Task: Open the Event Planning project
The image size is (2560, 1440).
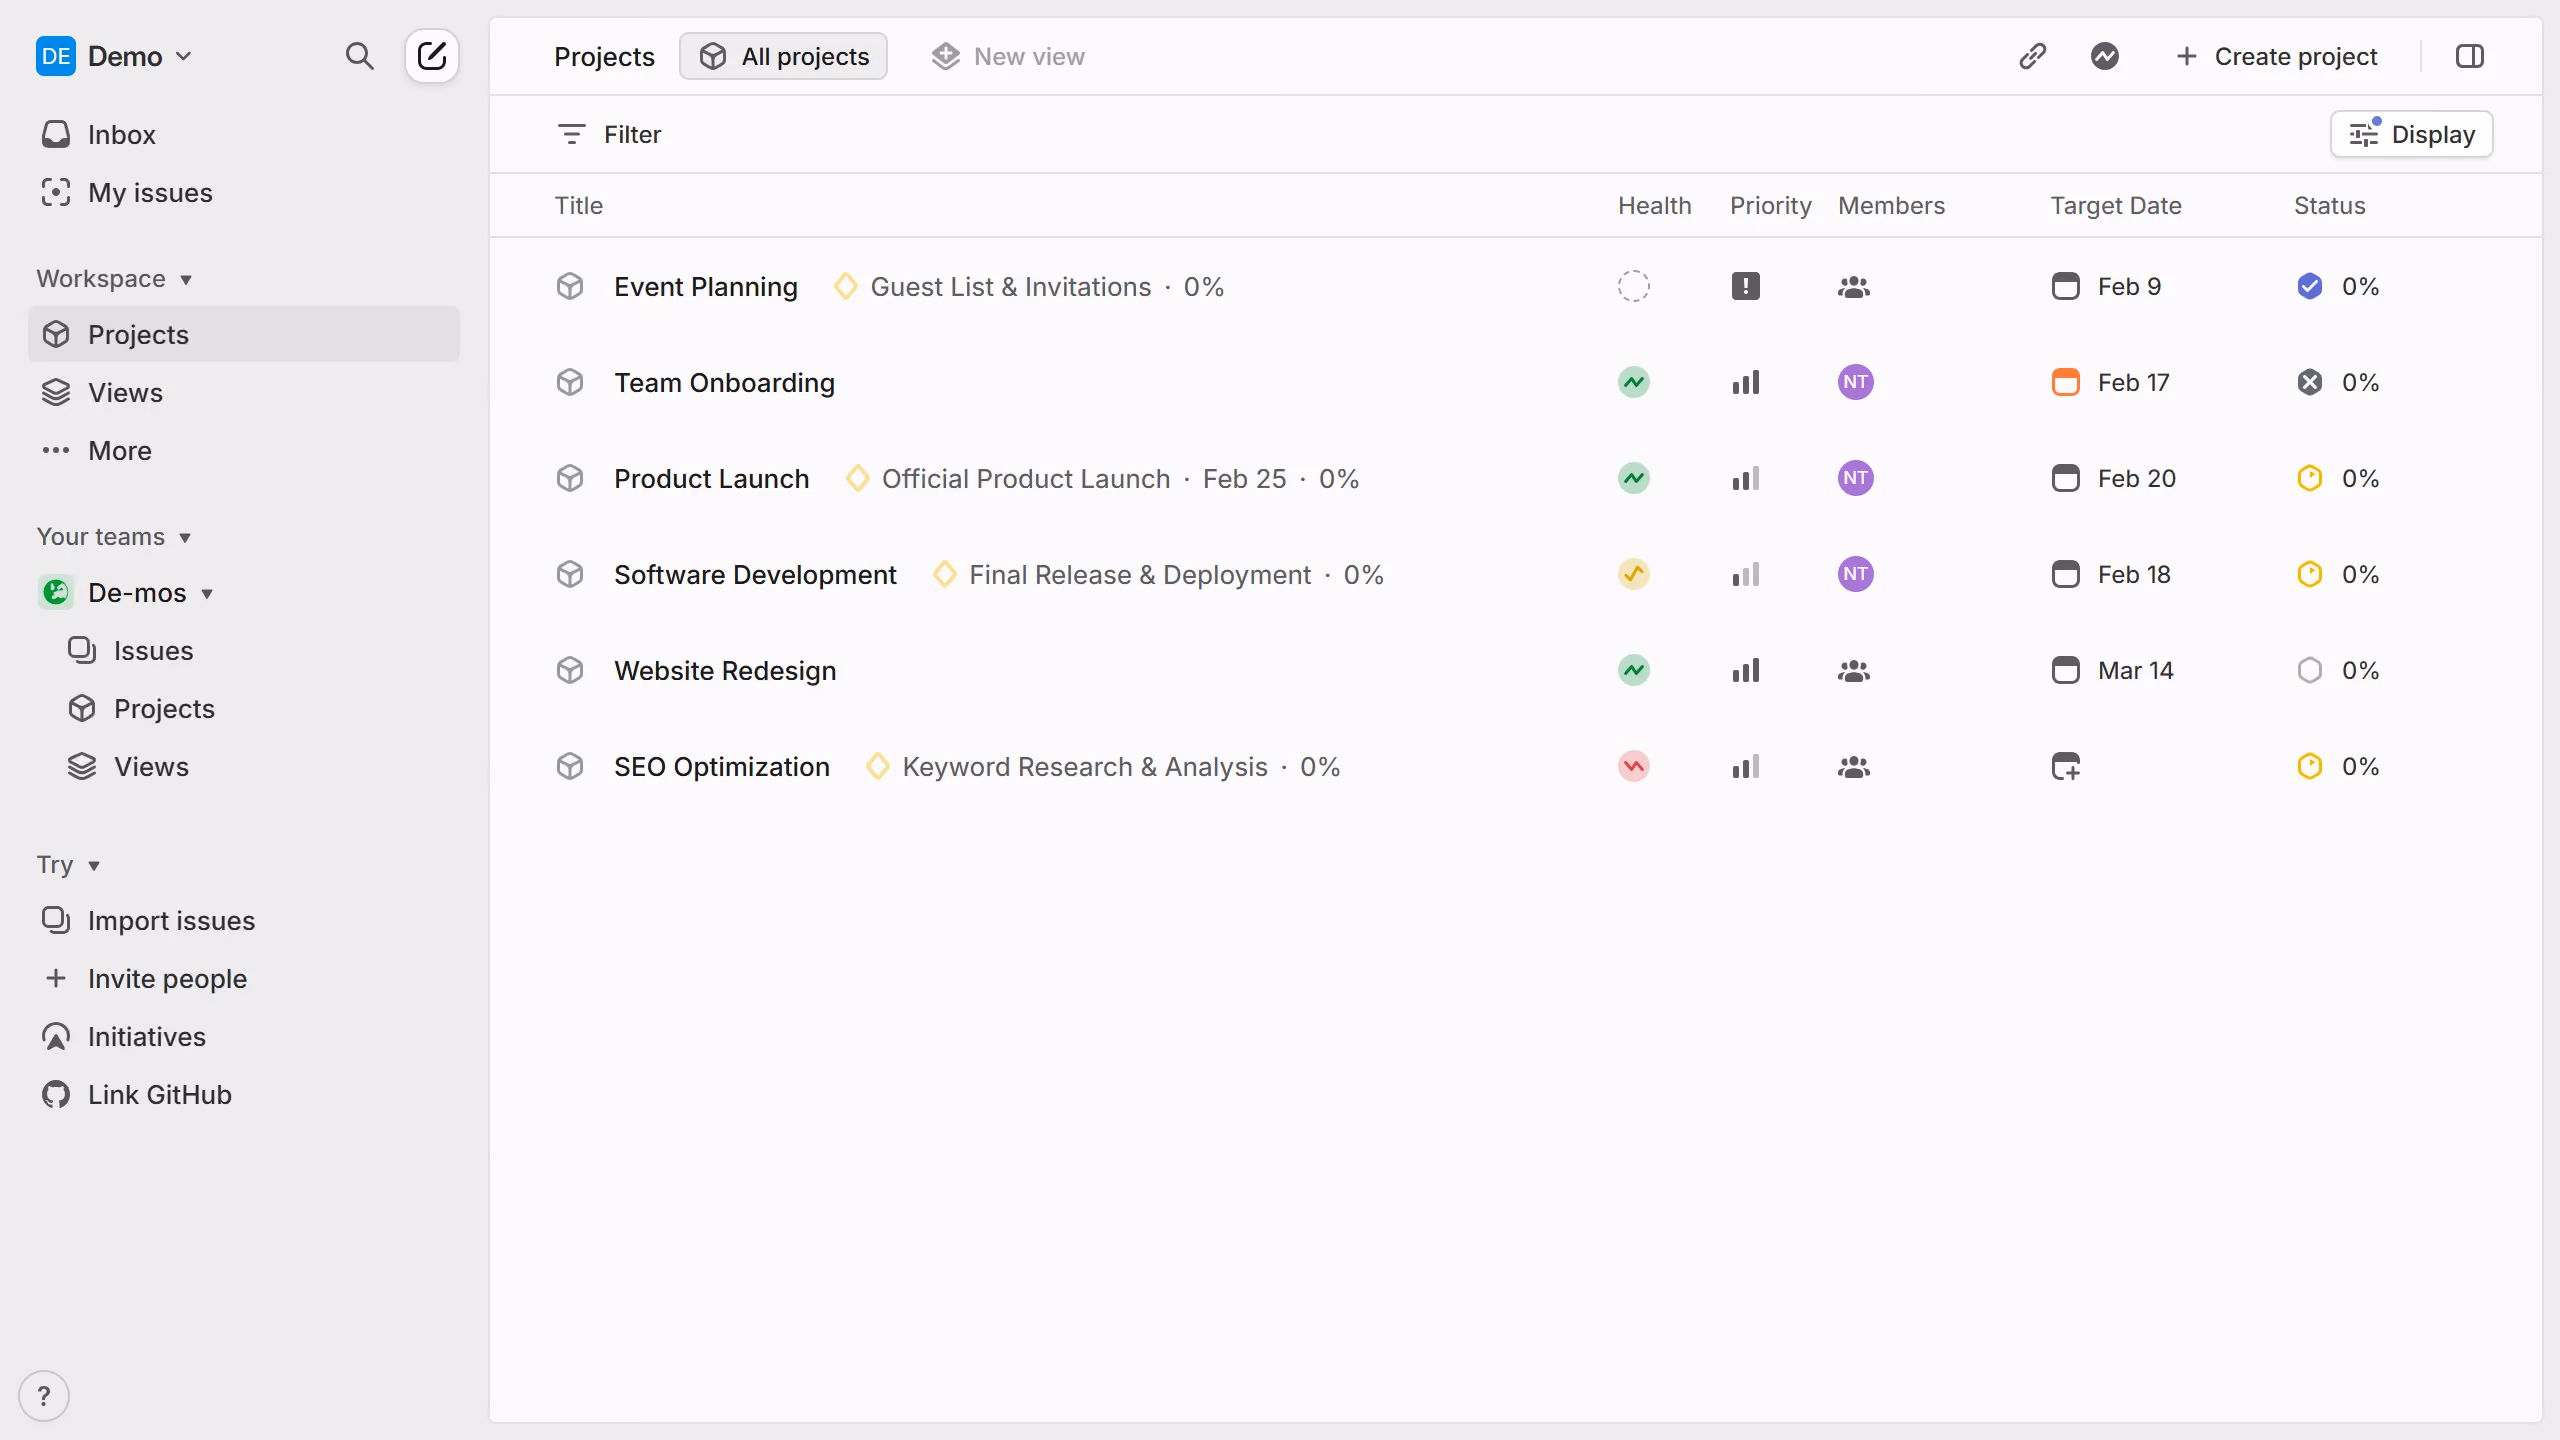Action: point(706,286)
